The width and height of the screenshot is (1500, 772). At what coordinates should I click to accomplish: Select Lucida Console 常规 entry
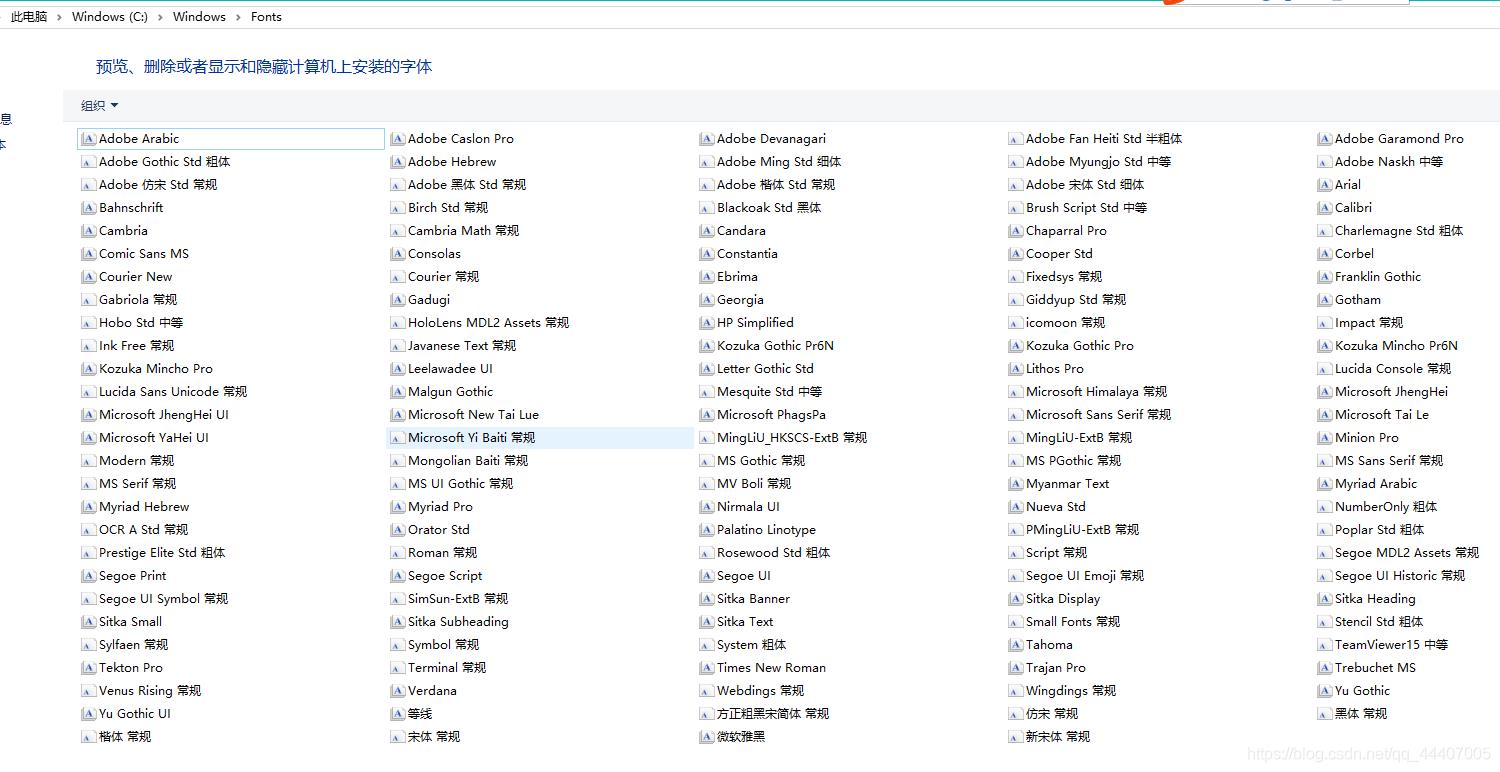1393,369
